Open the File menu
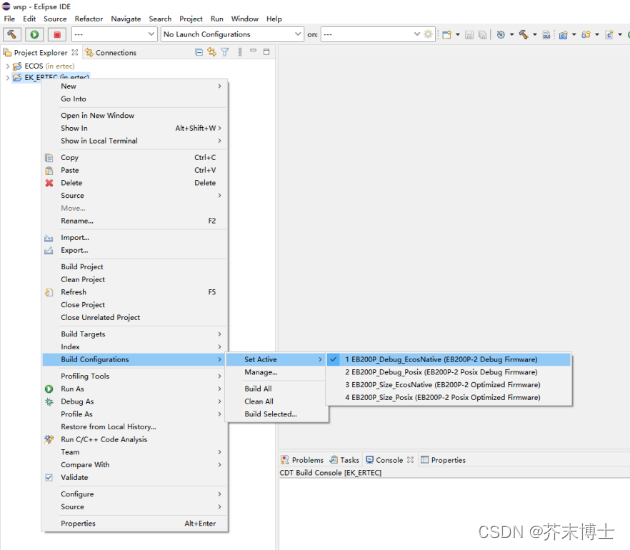Screen dimensions: 630x550 pos(9,19)
